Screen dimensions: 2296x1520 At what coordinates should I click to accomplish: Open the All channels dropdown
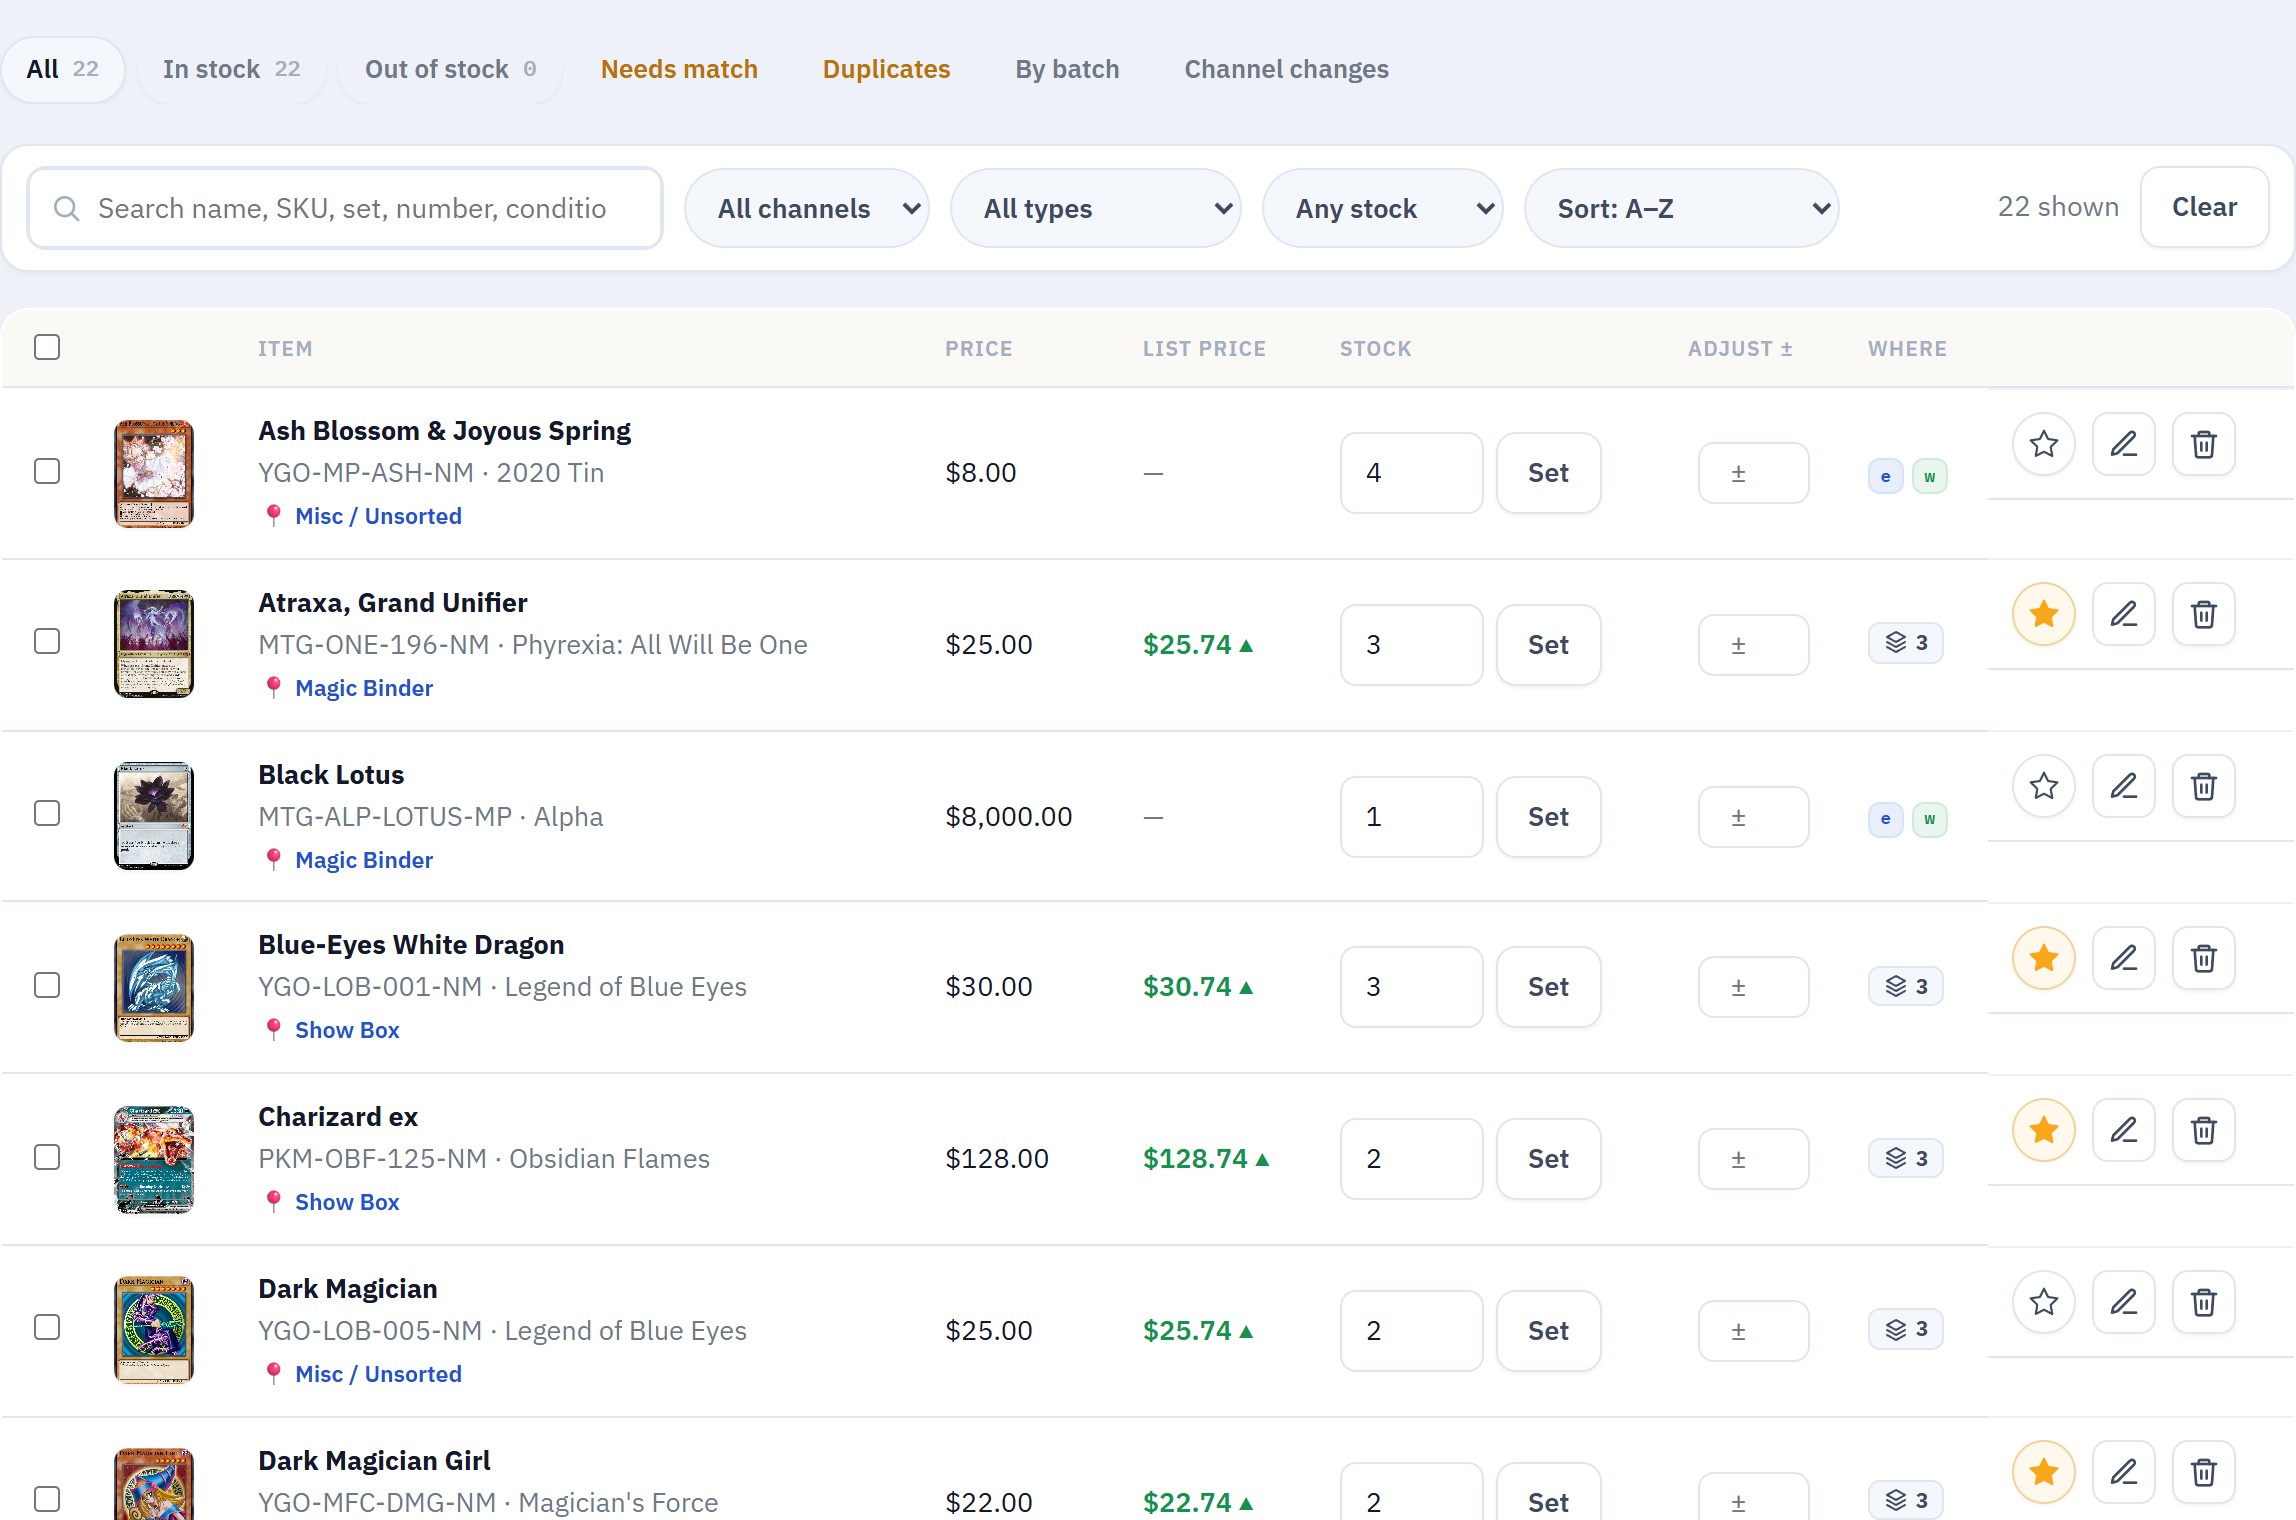807,208
